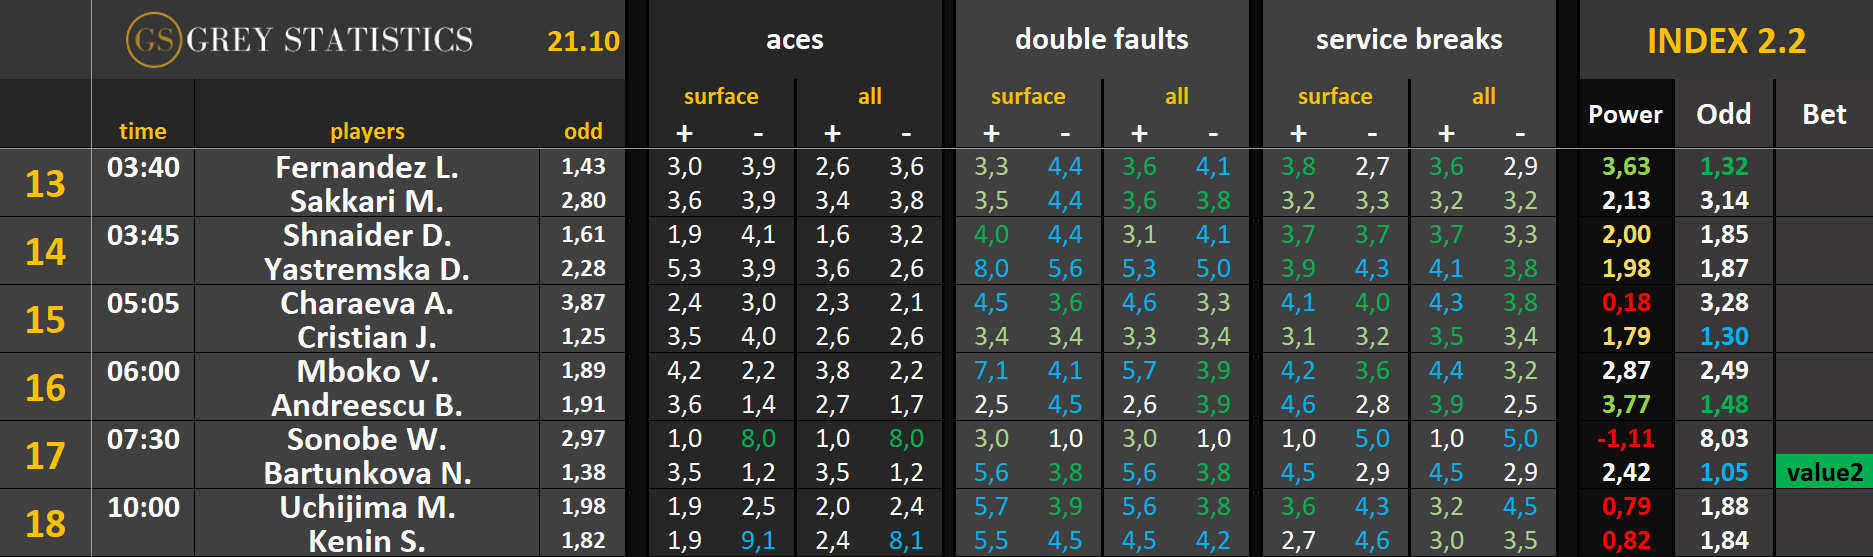This screenshot has width=1873, height=557.
Task: Click the Power column header
Action: click(x=1625, y=114)
